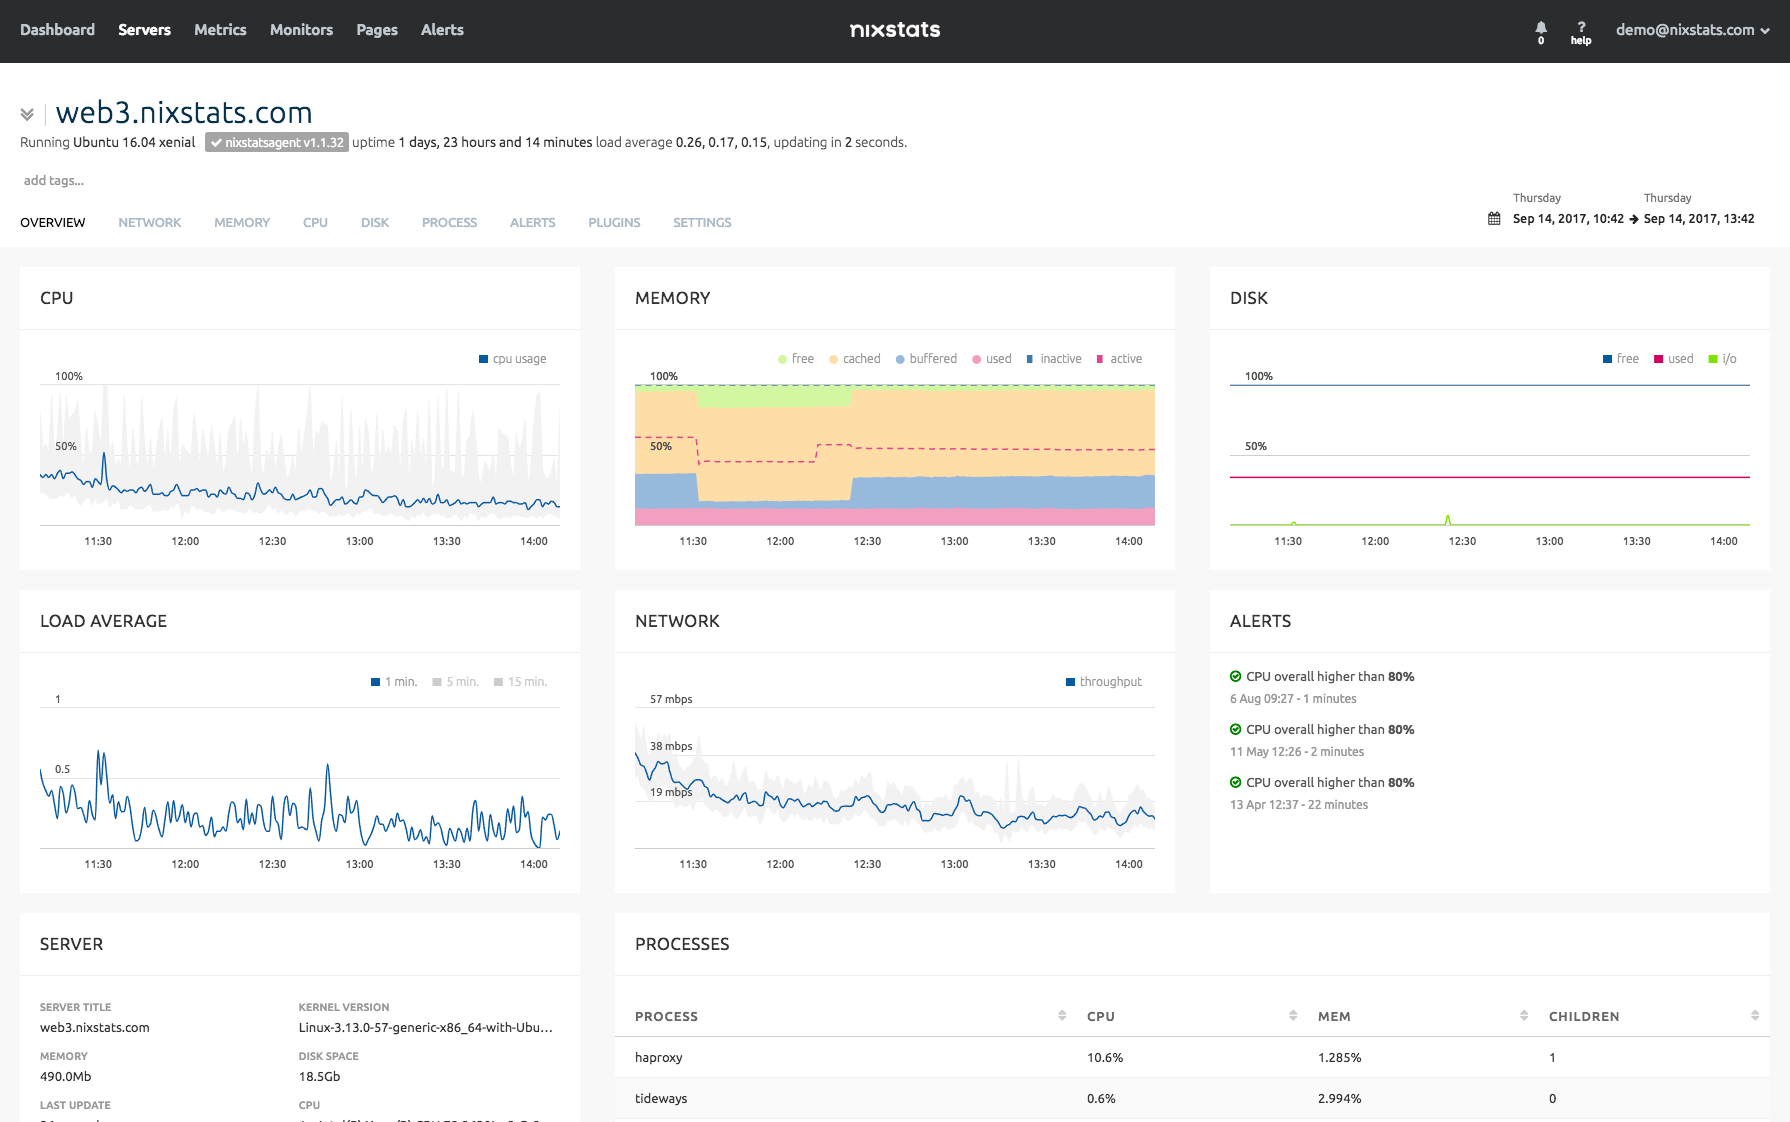Open the Alerts nav item in top bar
1790x1122 pixels.
tap(442, 30)
